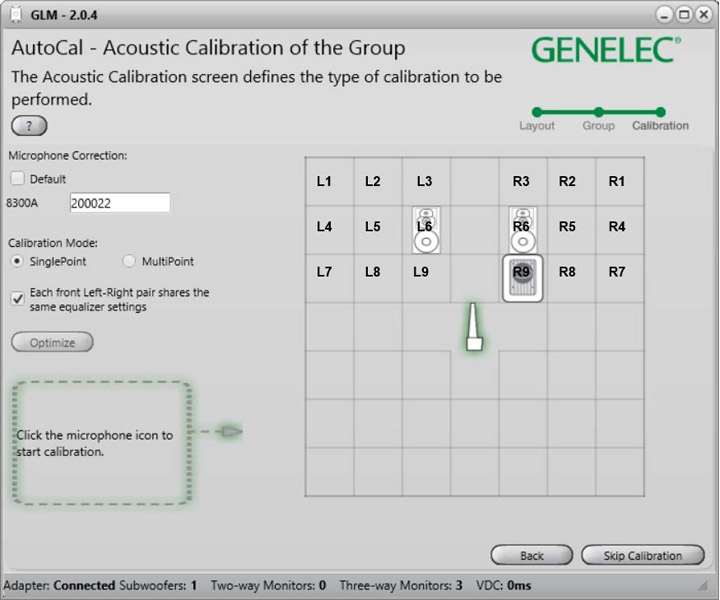Choose MultiPoint calibration mode
This screenshot has width=720, height=600.
[x=129, y=261]
